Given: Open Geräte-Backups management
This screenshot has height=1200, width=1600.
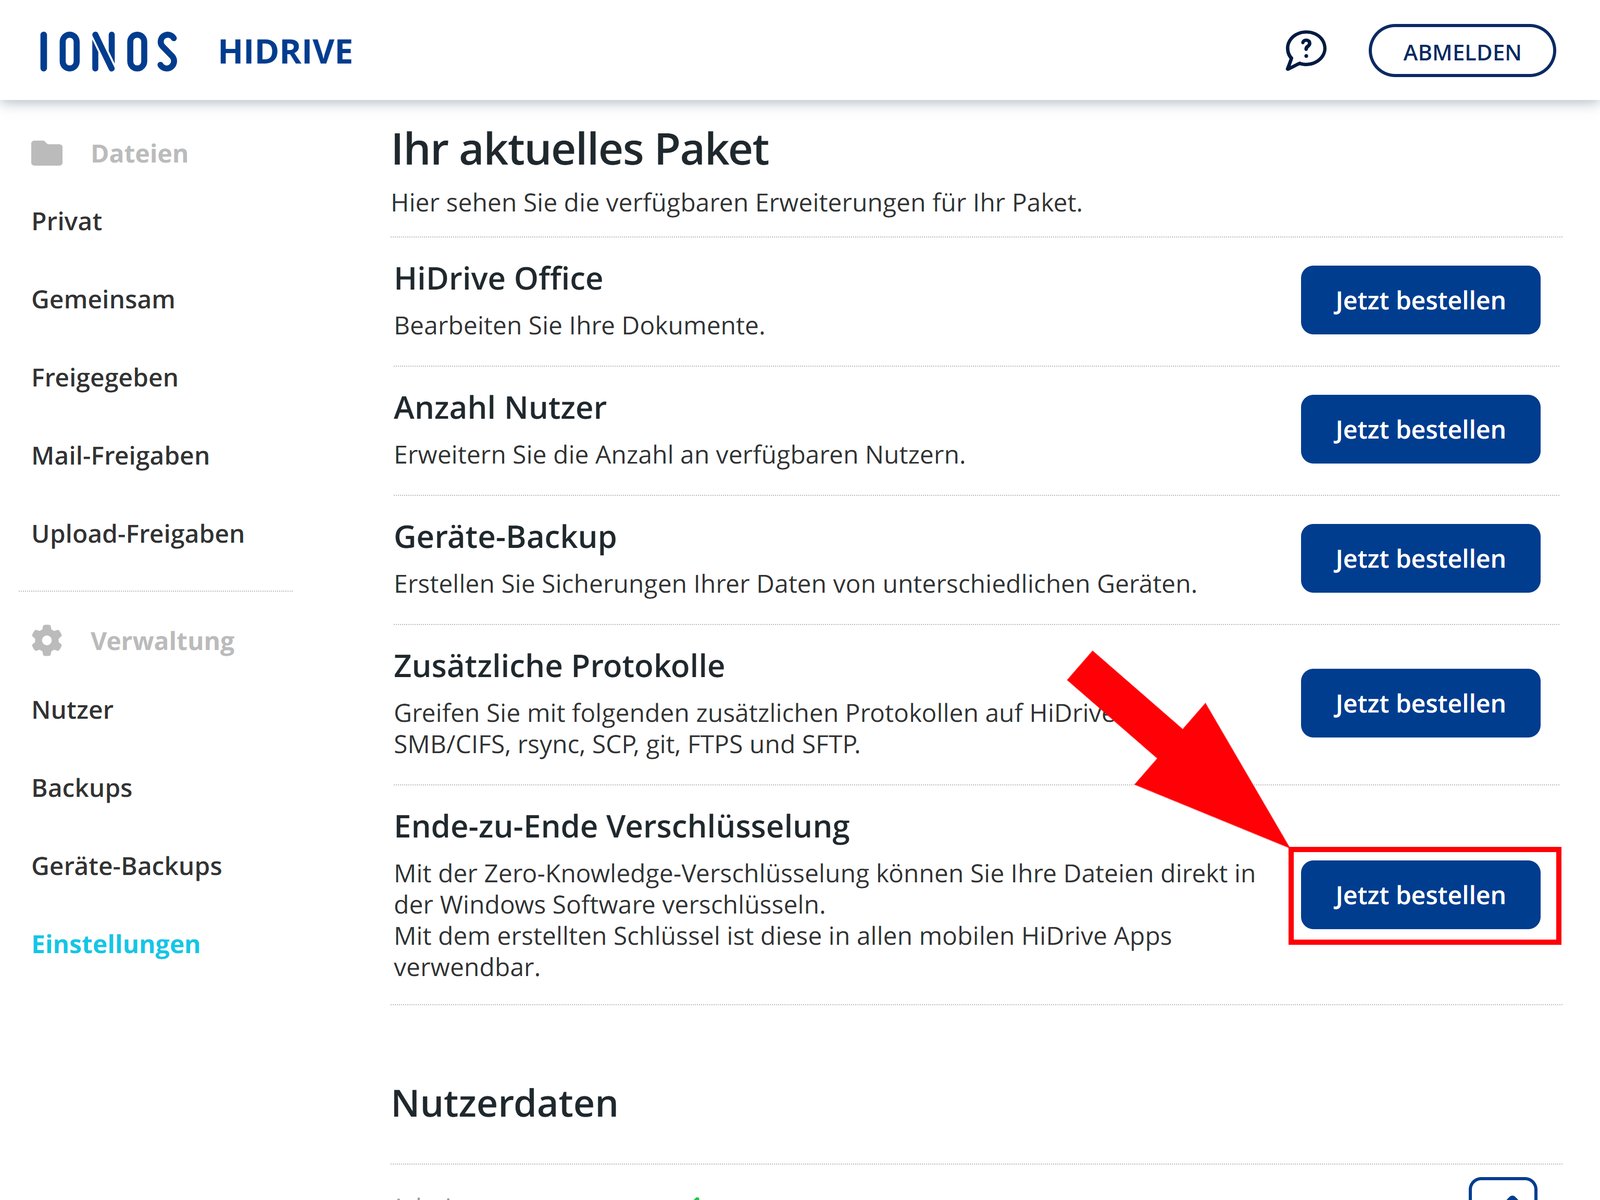Looking at the screenshot, I should tap(127, 867).
